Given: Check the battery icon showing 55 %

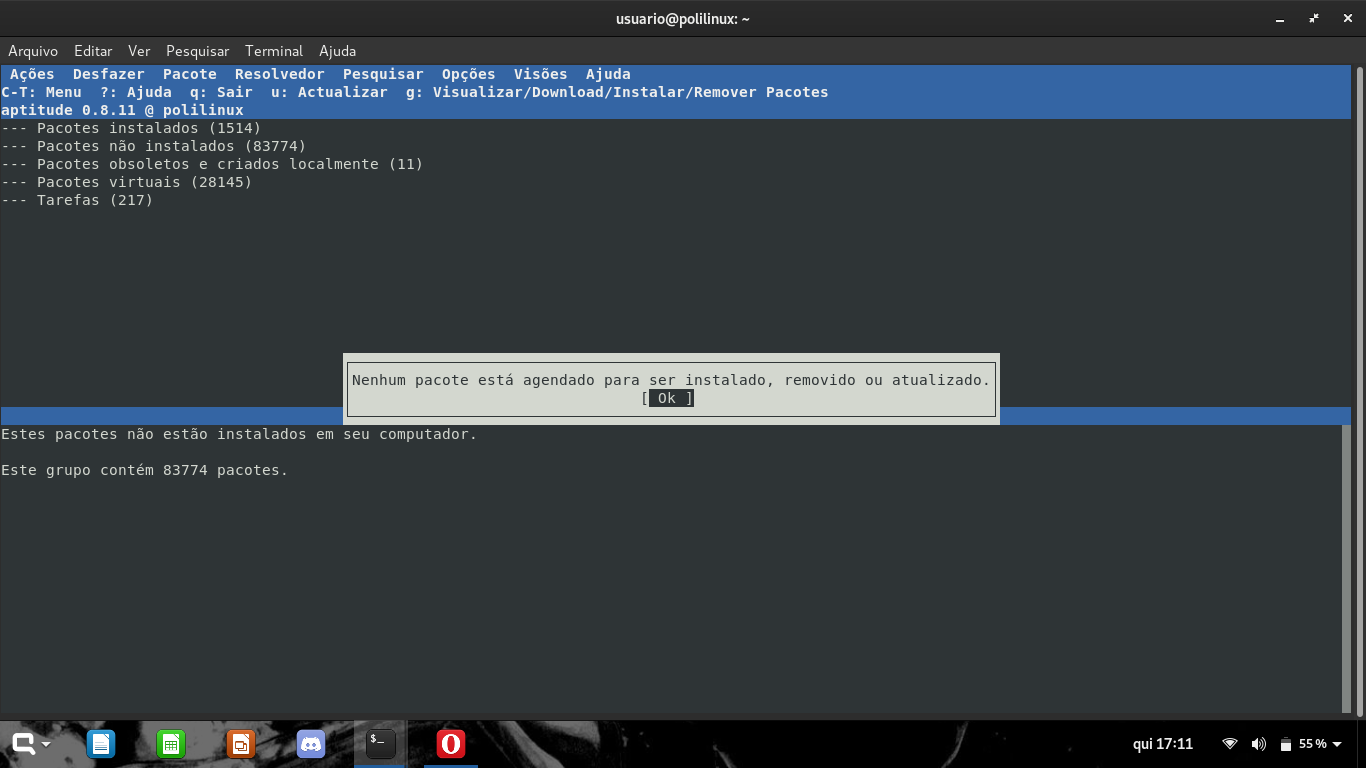Looking at the screenshot, I should point(1286,745).
